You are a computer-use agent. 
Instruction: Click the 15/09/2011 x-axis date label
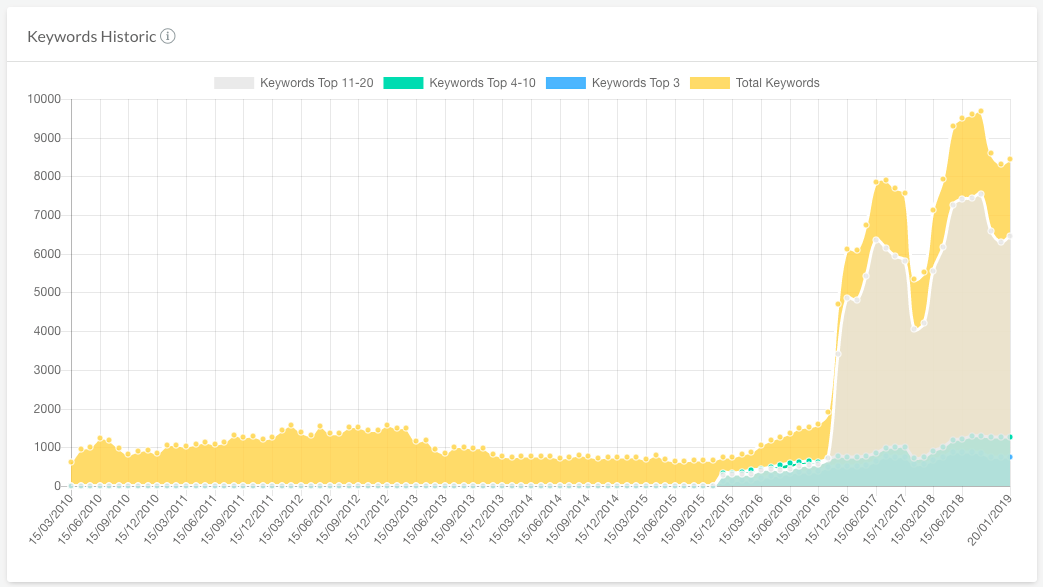pyautogui.click(x=223, y=520)
